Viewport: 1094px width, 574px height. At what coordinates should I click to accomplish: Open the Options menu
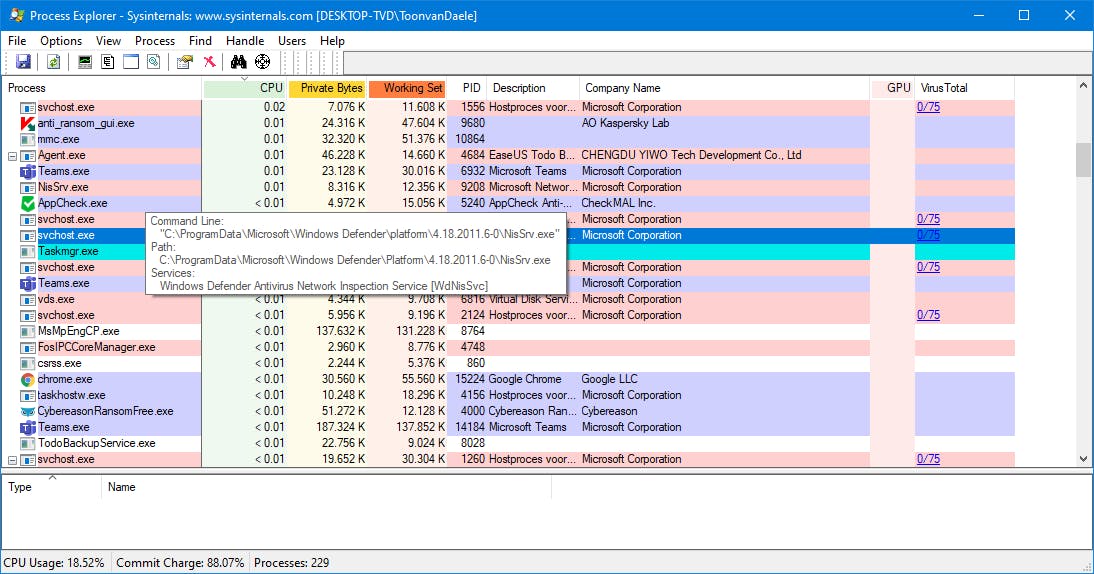click(61, 41)
